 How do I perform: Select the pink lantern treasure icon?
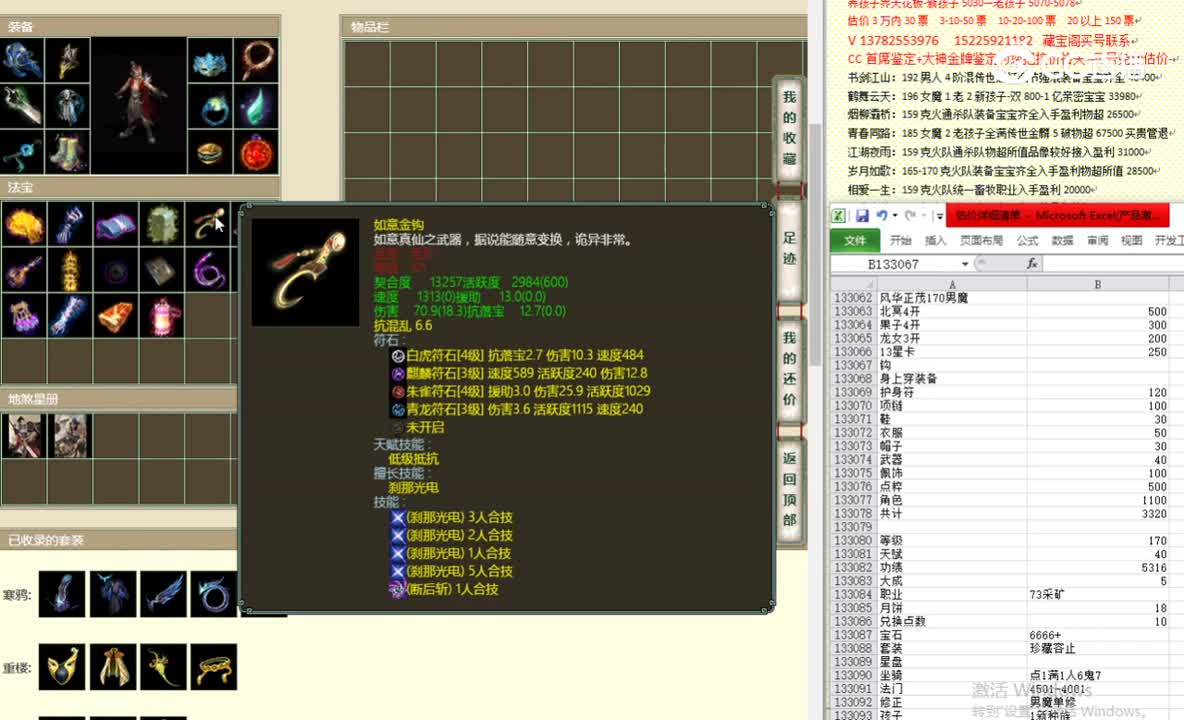point(162,316)
